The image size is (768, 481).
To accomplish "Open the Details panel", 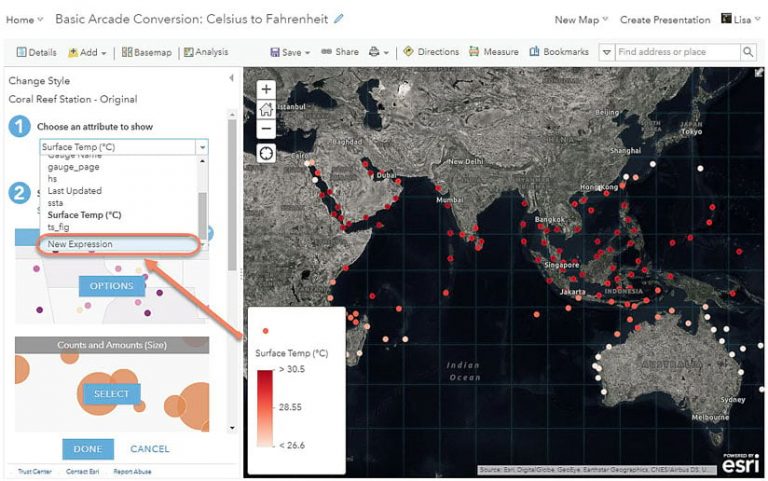I will (36, 52).
